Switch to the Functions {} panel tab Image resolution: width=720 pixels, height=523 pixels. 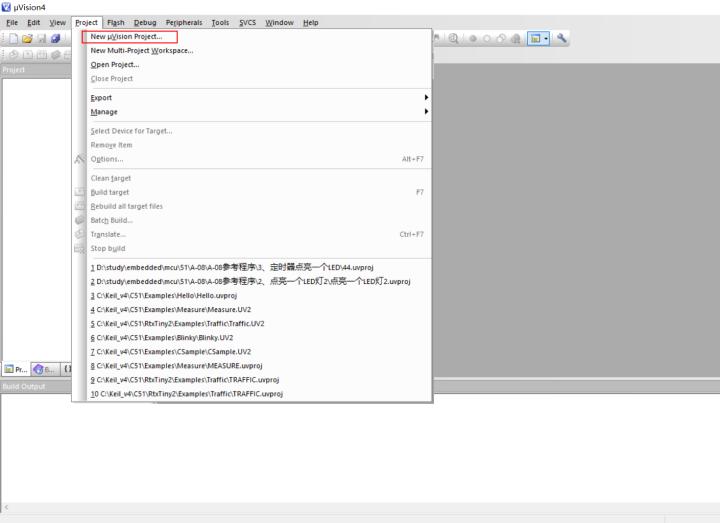(67, 369)
